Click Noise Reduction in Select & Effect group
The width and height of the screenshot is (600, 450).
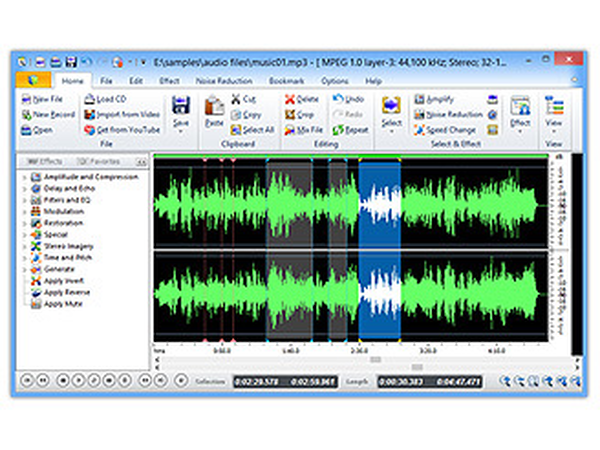(448, 114)
